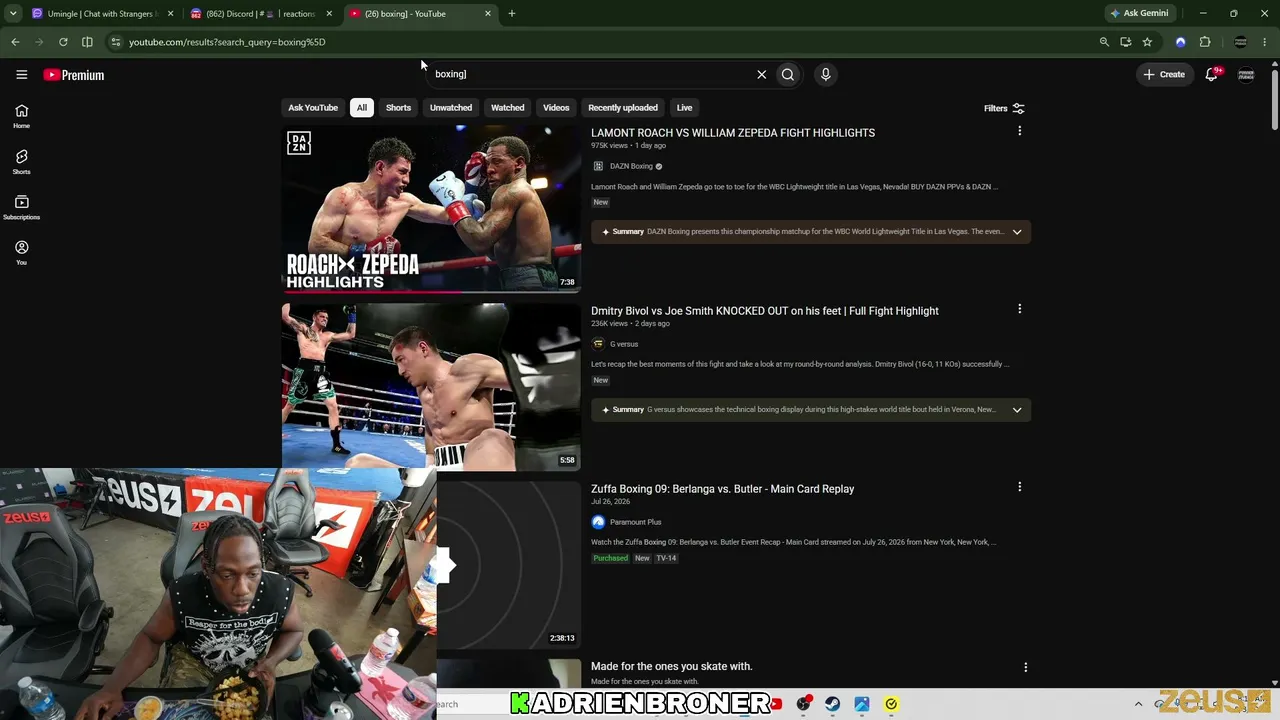Open more actions for Roach vs Zepeda video
This screenshot has height=720, width=1280.
click(1019, 131)
